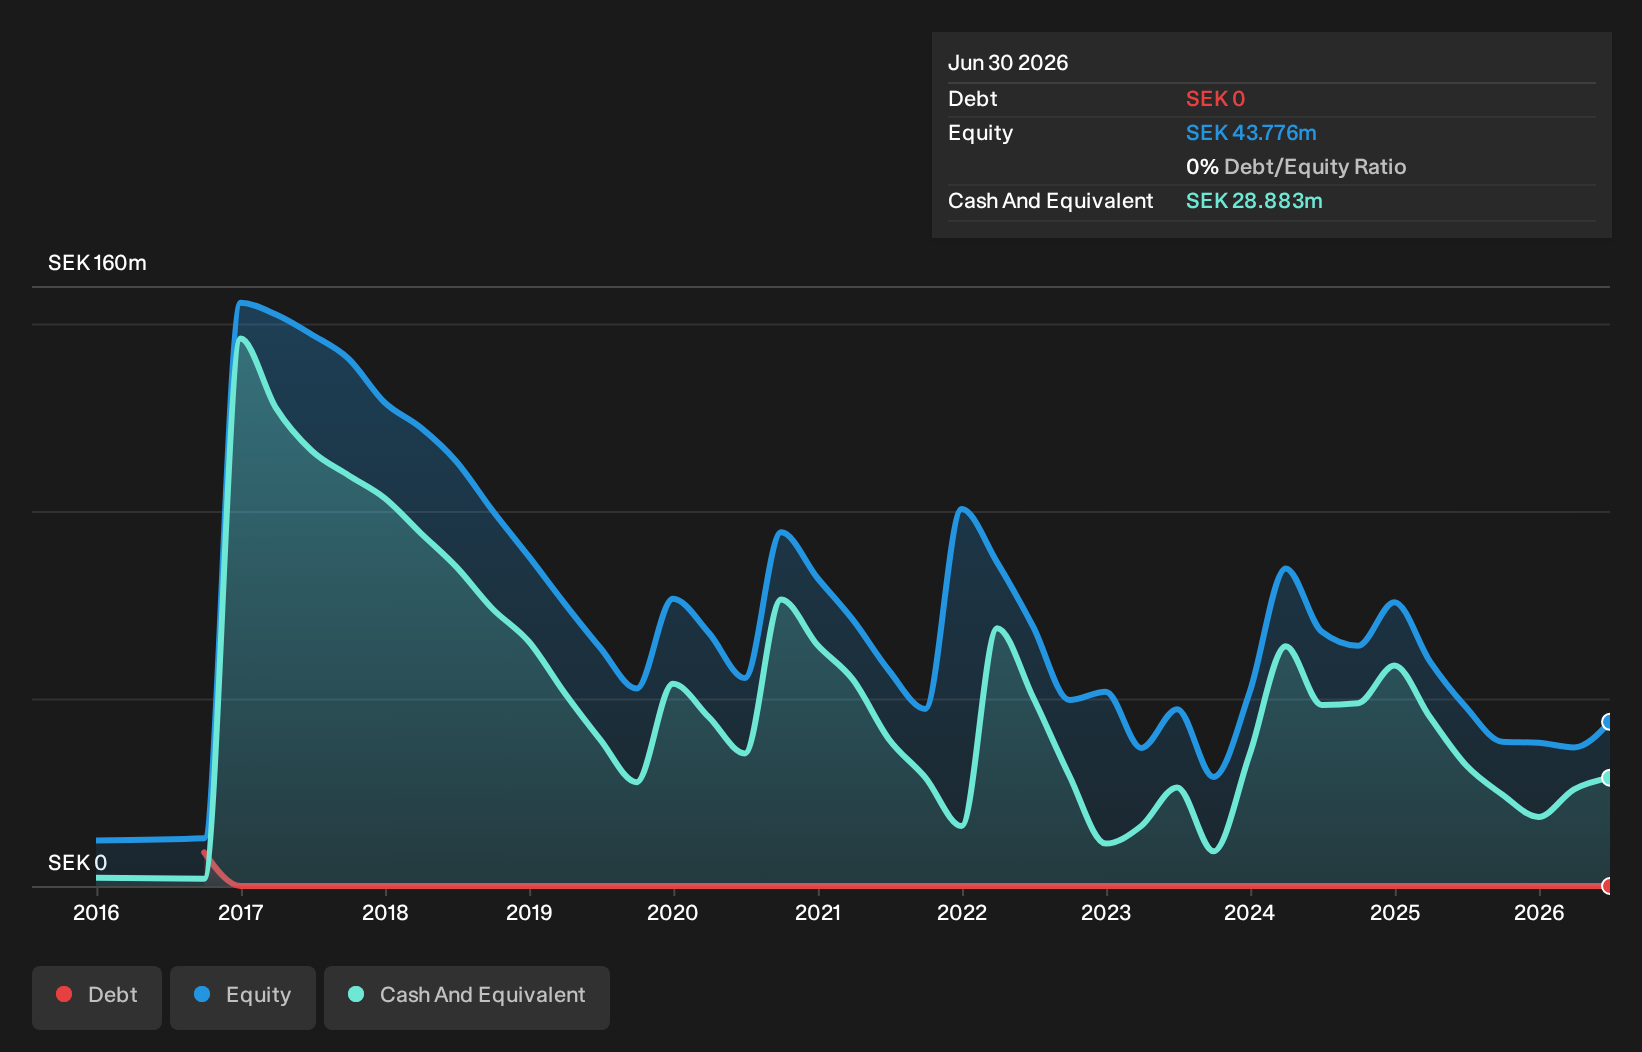
Task: Toggle the Cash And Equivalent legend button
Action: 467,997
